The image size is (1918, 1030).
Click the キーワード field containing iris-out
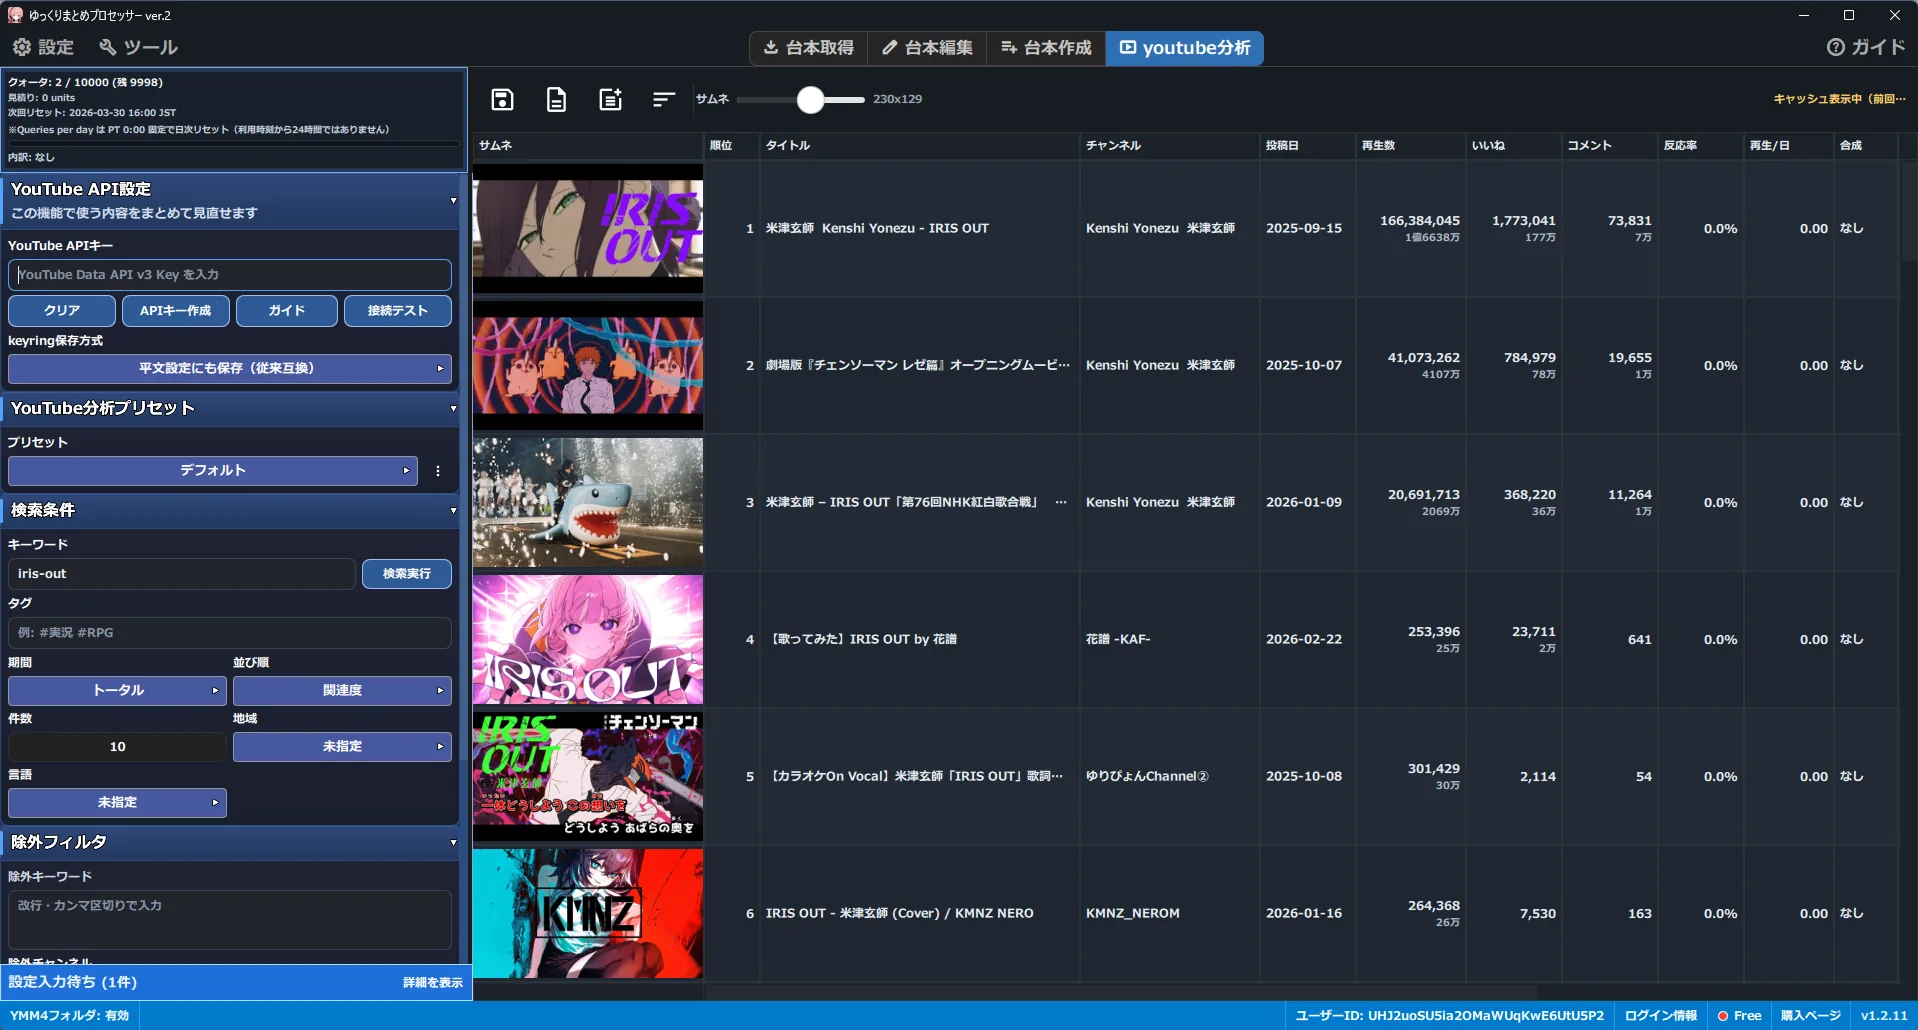(182, 574)
